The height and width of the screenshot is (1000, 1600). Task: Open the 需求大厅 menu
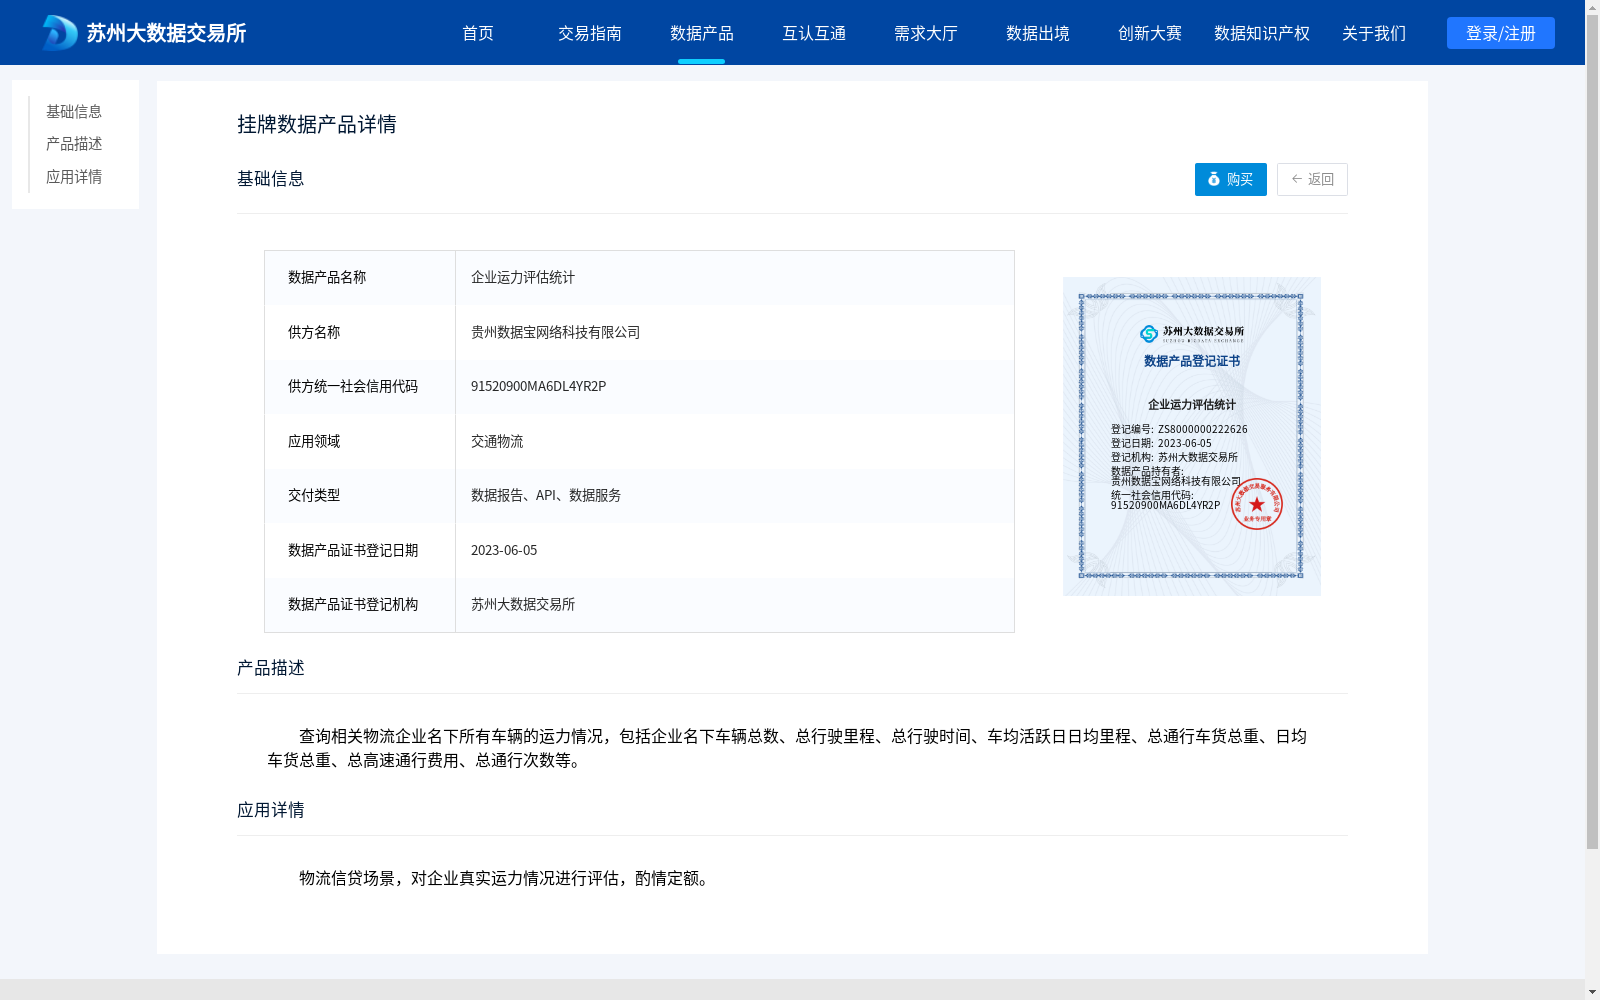pyautogui.click(x=926, y=33)
